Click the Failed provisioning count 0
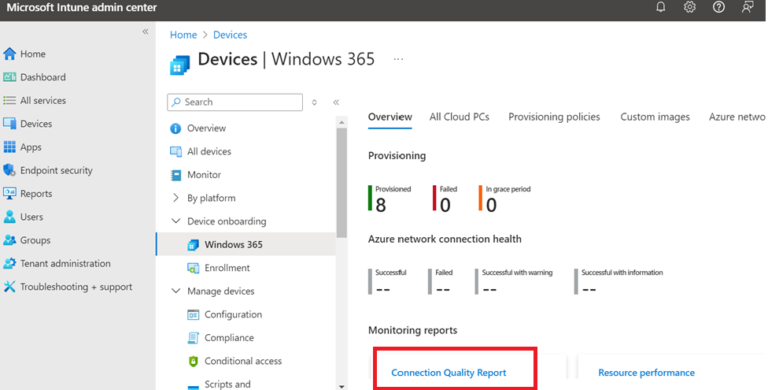The image size is (768, 390). tap(445, 205)
